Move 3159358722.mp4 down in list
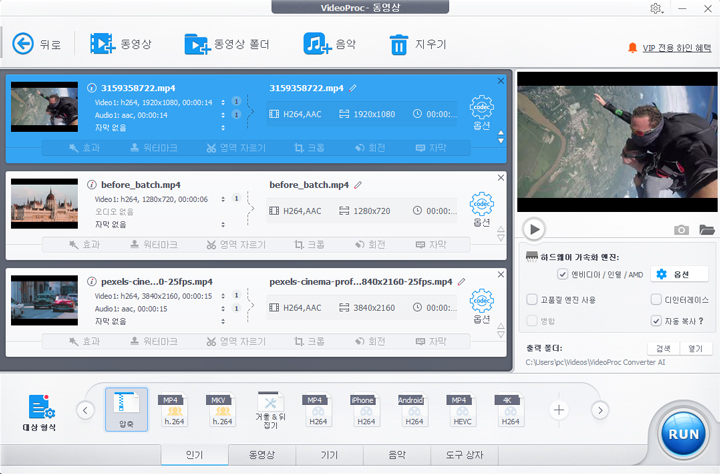This screenshot has height=474, width=720. [x=501, y=141]
